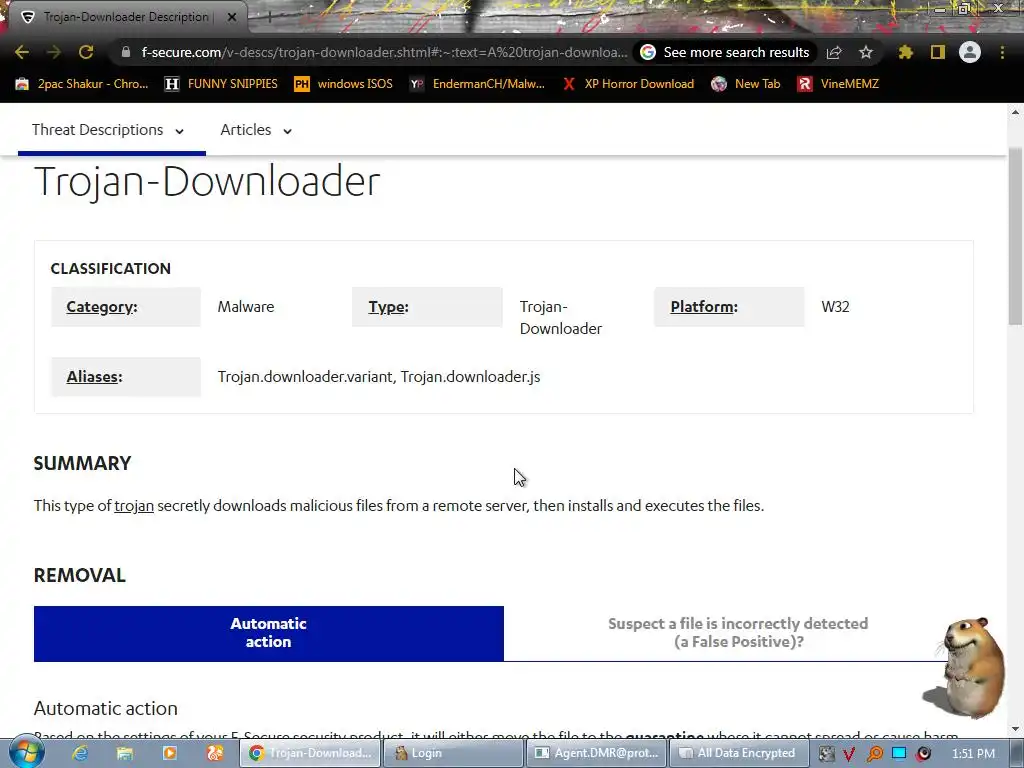1024x768 pixels.
Task: Bookmark this page with the star
Action: point(866,52)
